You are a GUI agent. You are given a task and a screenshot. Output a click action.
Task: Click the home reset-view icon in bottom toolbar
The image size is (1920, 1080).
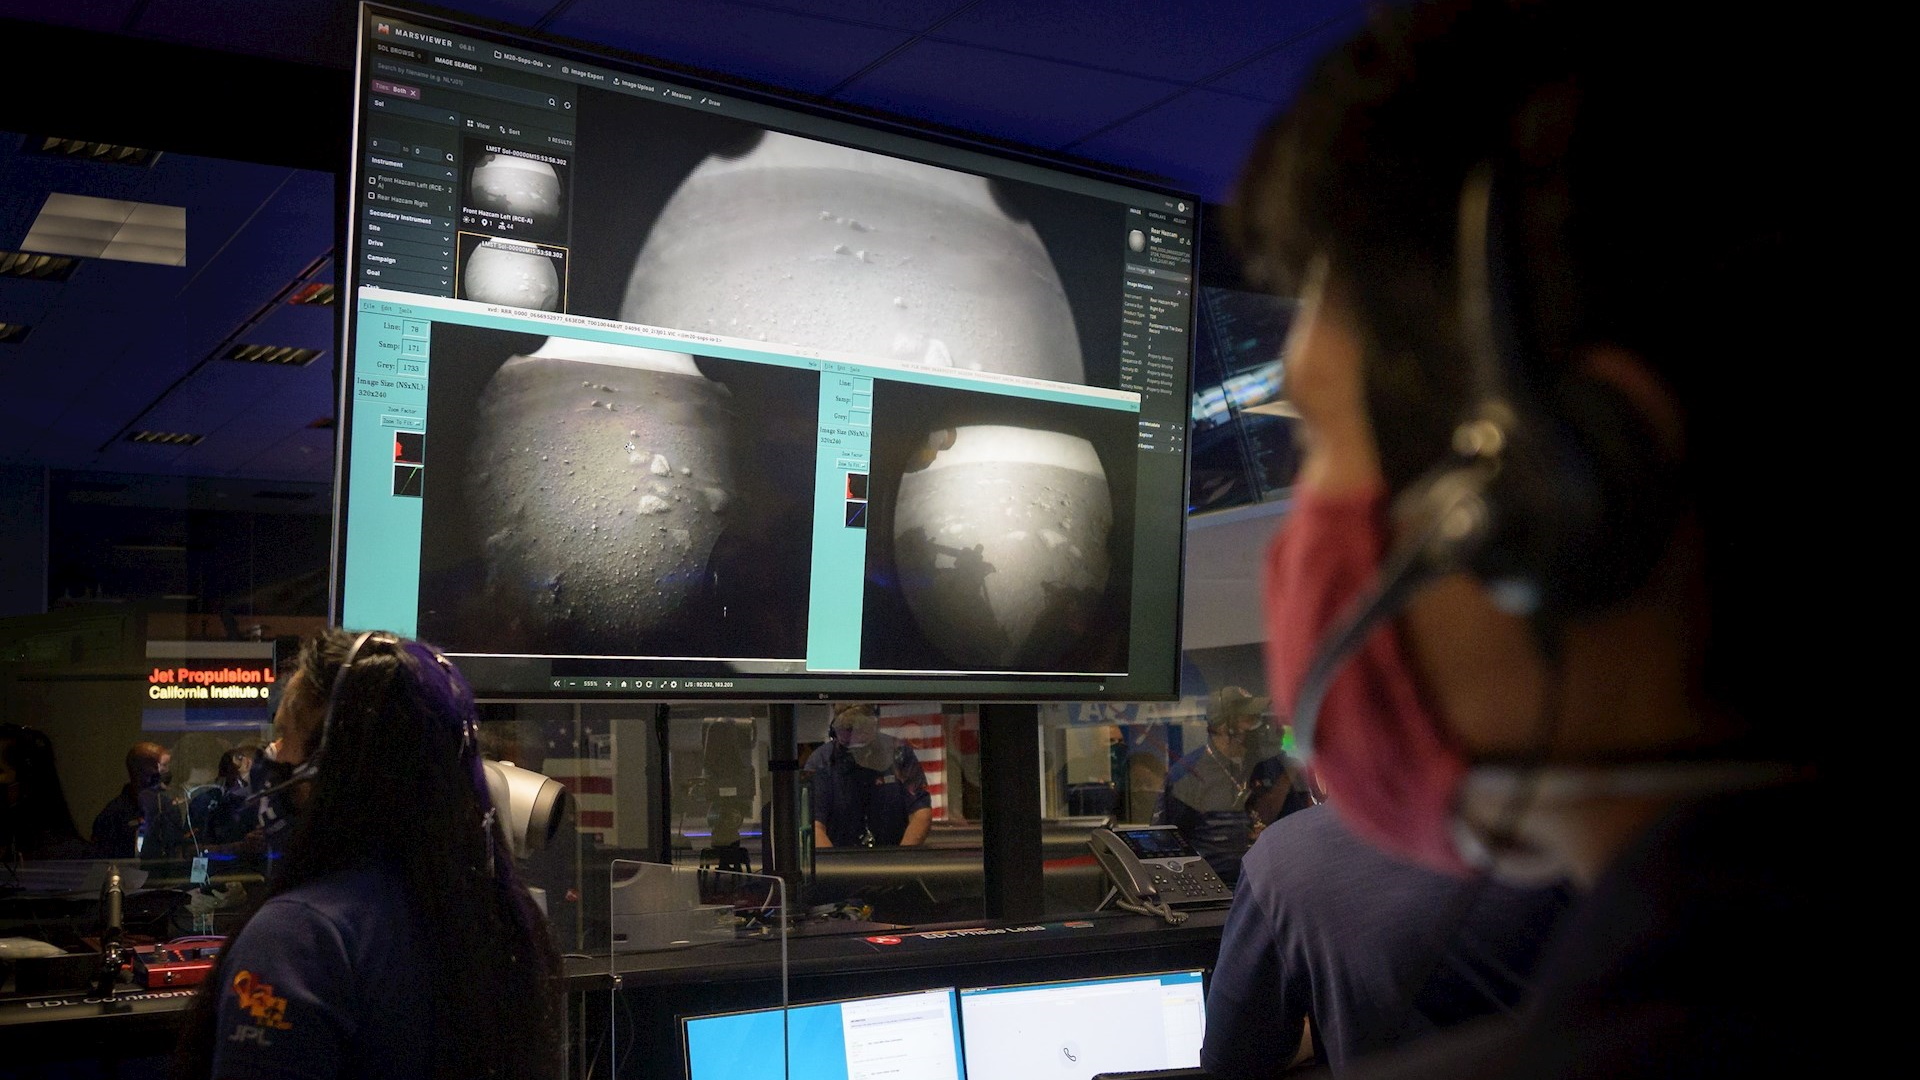pyautogui.click(x=624, y=684)
